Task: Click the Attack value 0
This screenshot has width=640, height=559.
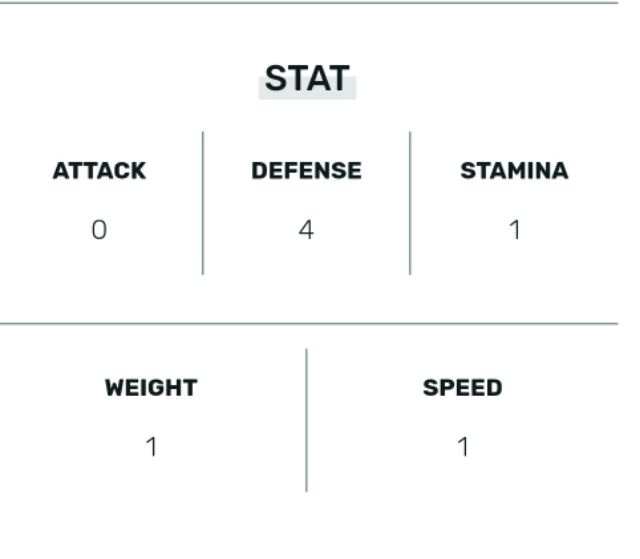Action: (99, 230)
